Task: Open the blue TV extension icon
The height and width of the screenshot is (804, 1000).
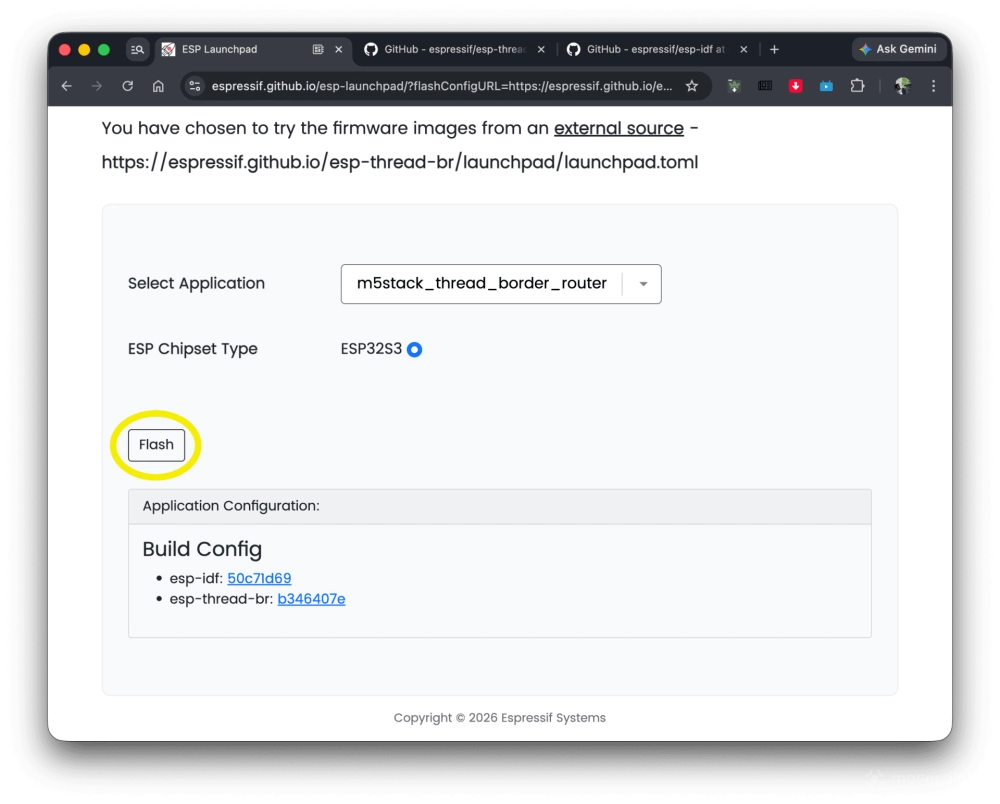Action: [x=826, y=85]
